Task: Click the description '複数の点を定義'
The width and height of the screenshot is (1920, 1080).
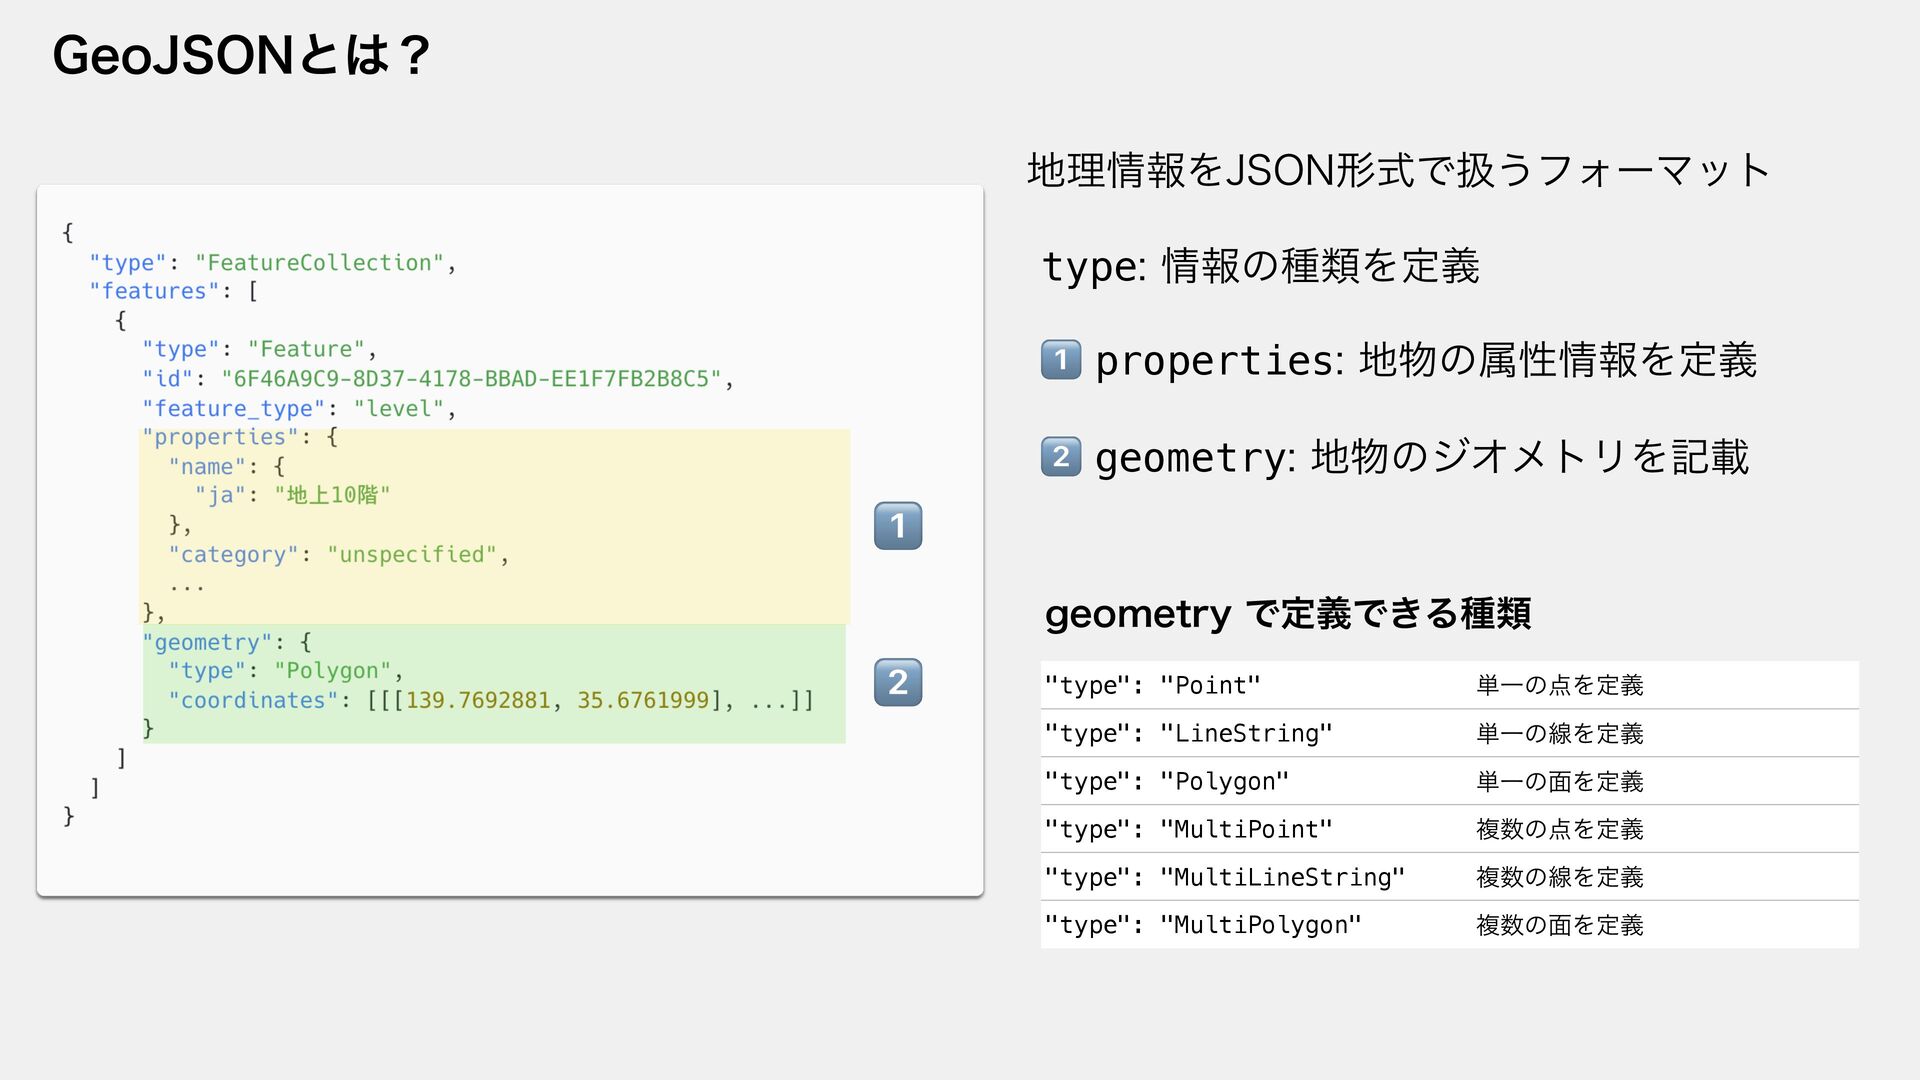Action: point(1560,829)
